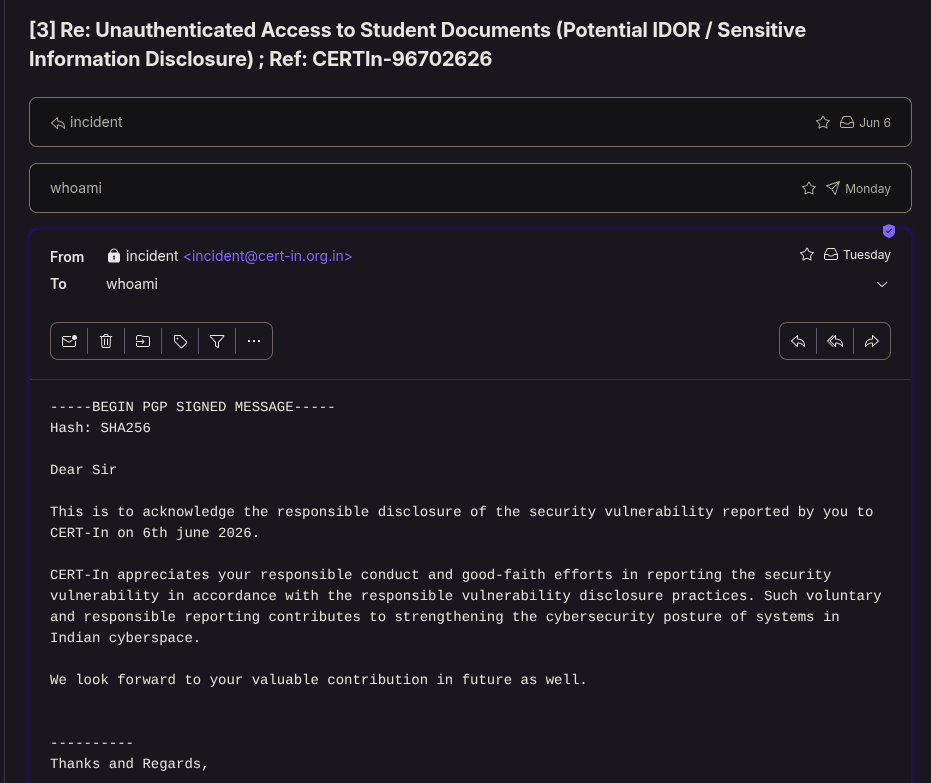Screen dimensions: 931x783
Task: Click the Monday date label
Action: tap(867, 189)
